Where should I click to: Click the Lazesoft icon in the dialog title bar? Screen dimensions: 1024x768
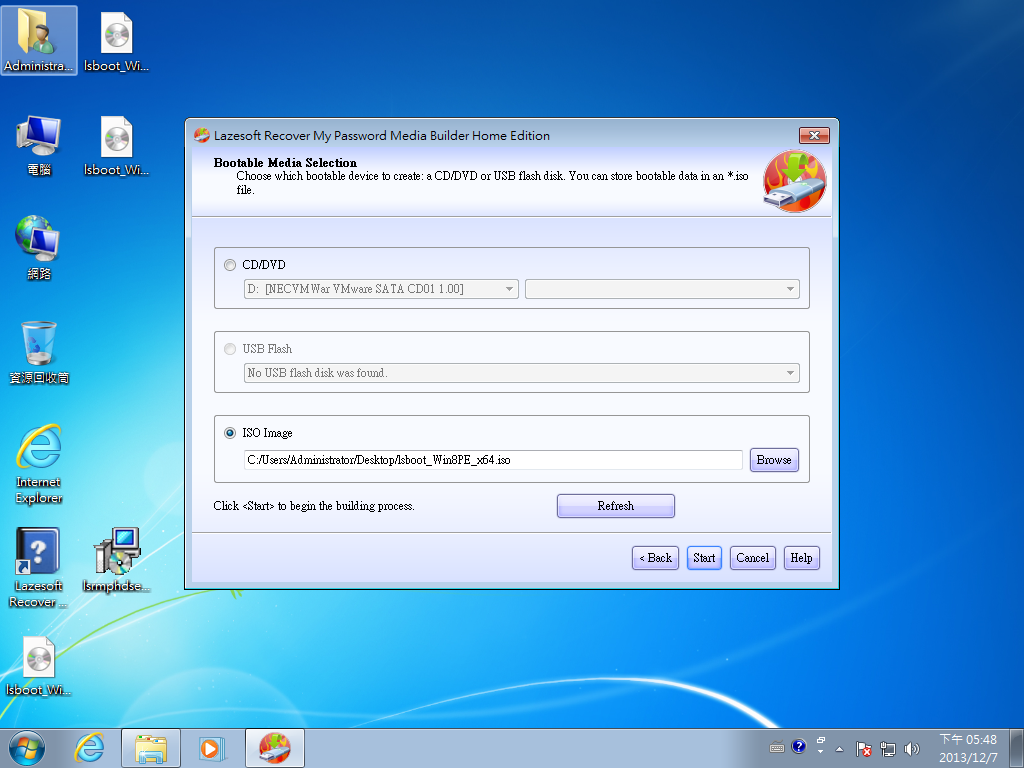202,135
